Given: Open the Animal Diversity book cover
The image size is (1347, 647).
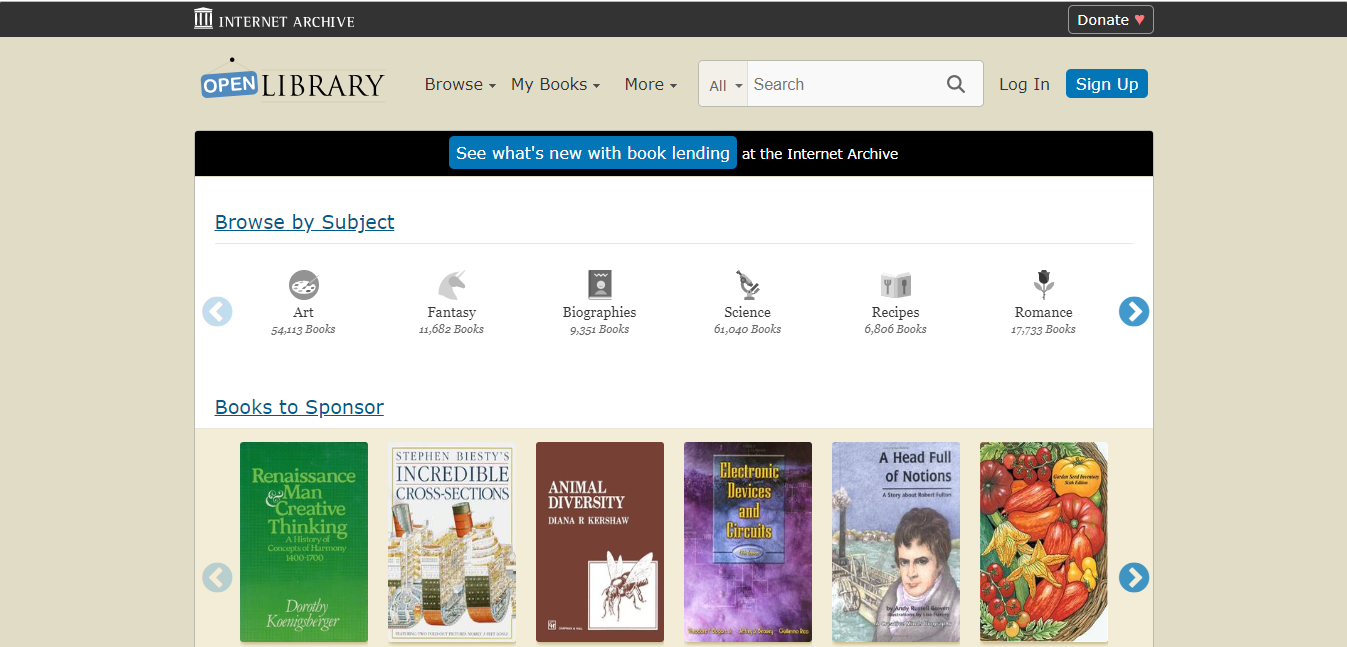Looking at the screenshot, I should click(x=600, y=541).
